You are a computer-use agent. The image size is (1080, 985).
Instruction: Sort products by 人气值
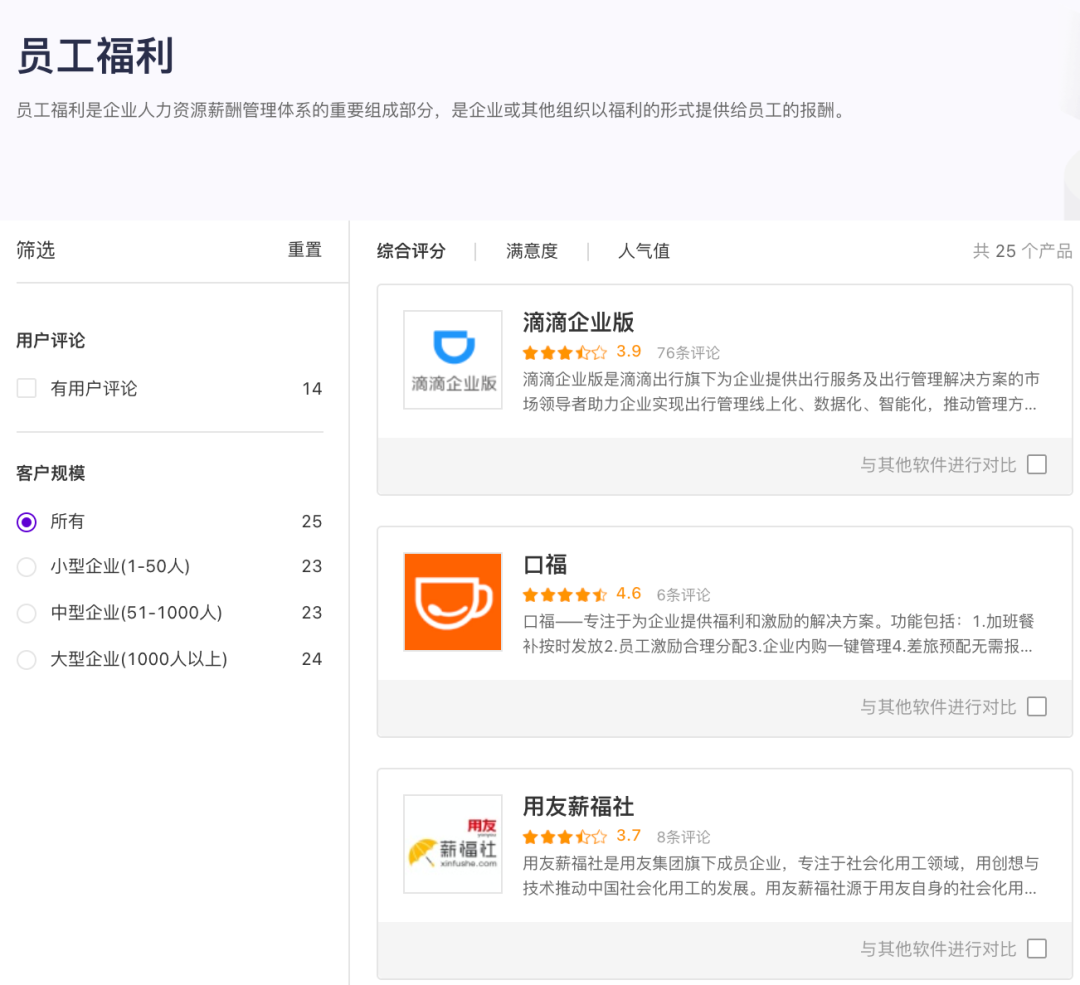(x=644, y=251)
